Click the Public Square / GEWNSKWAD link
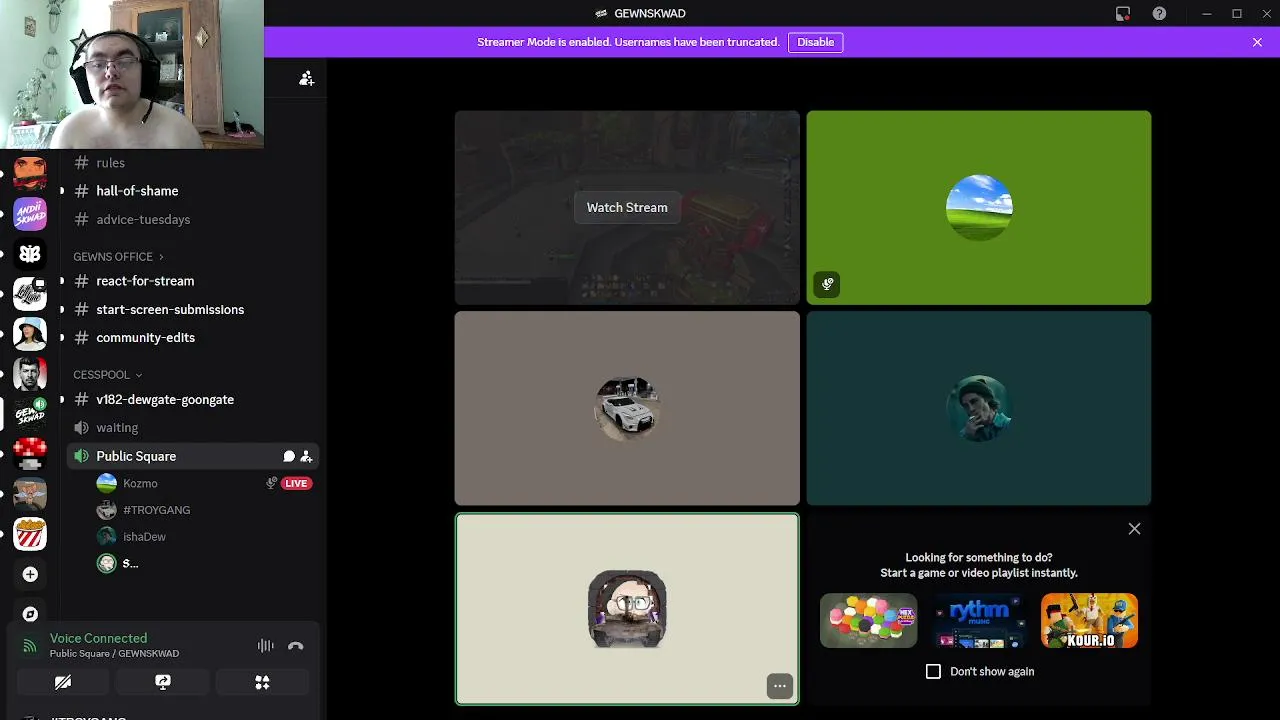Viewport: 1280px width, 720px height. 114,654
